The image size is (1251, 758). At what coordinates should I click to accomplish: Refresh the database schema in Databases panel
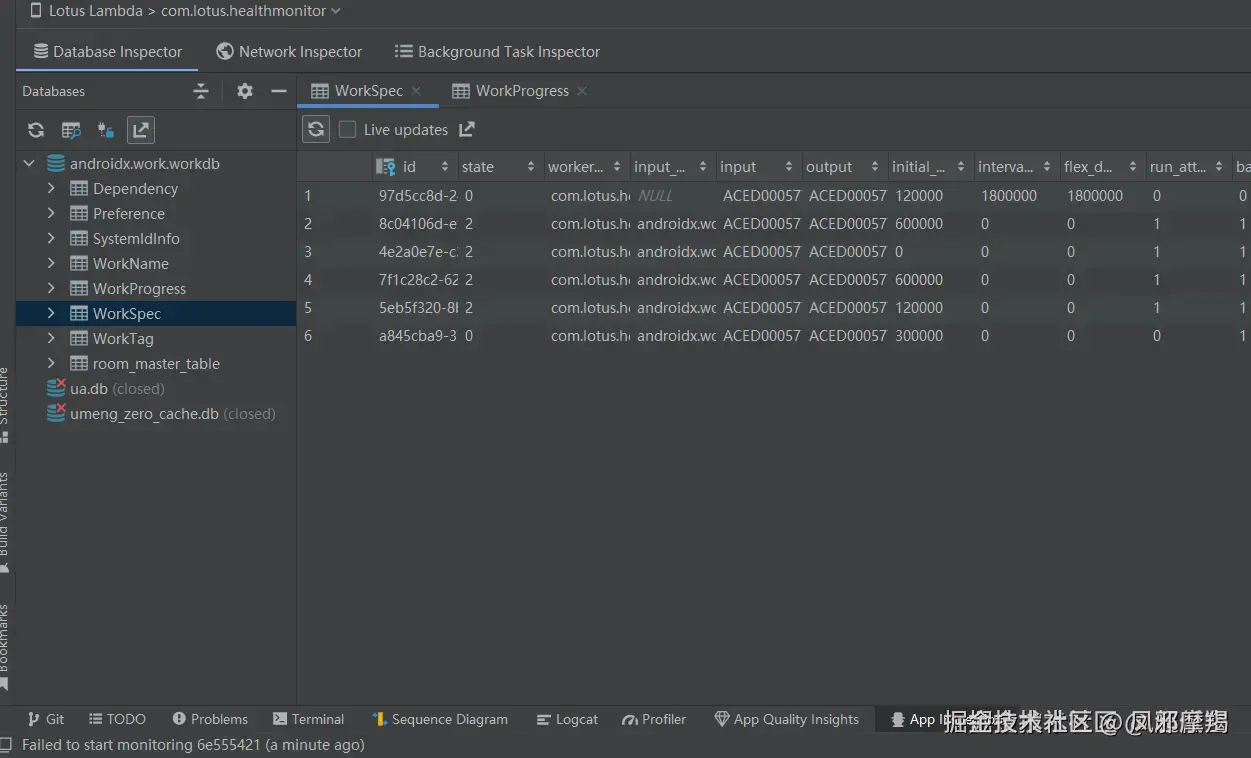coord(36,130)
